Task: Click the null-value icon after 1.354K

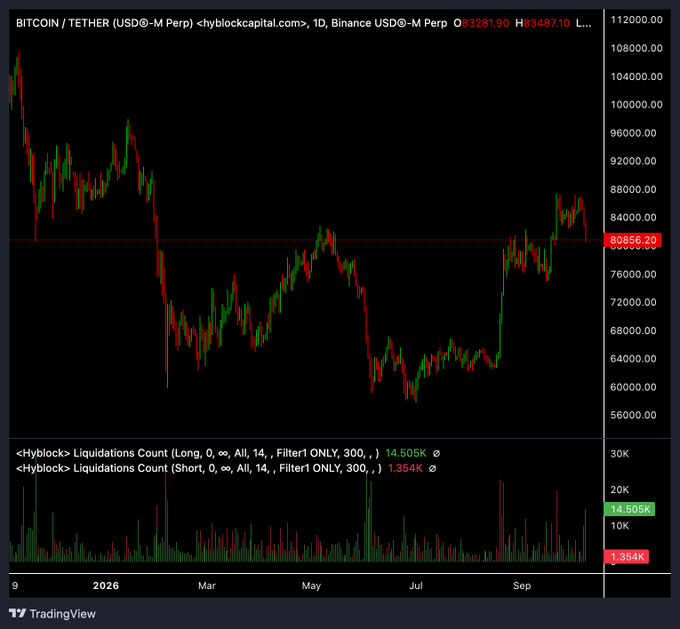Action: coord(432,468)
